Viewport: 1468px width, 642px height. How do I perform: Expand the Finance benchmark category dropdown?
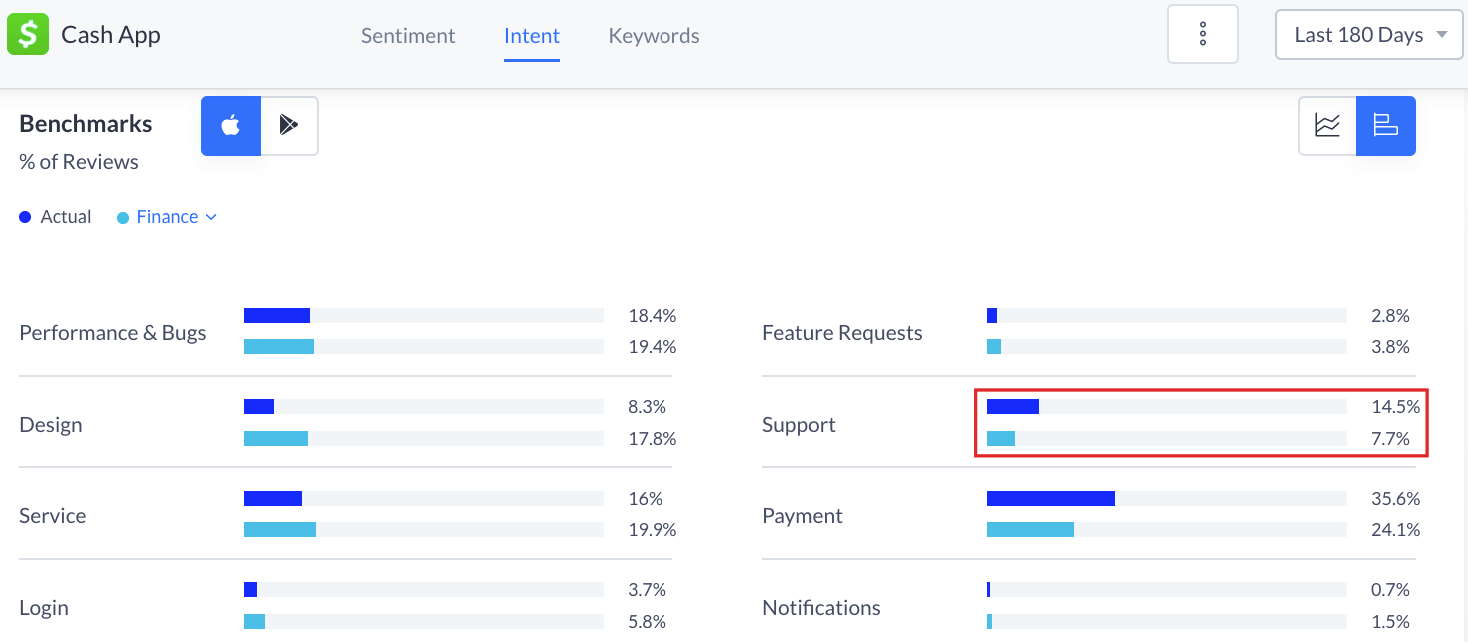coord(177,217)
